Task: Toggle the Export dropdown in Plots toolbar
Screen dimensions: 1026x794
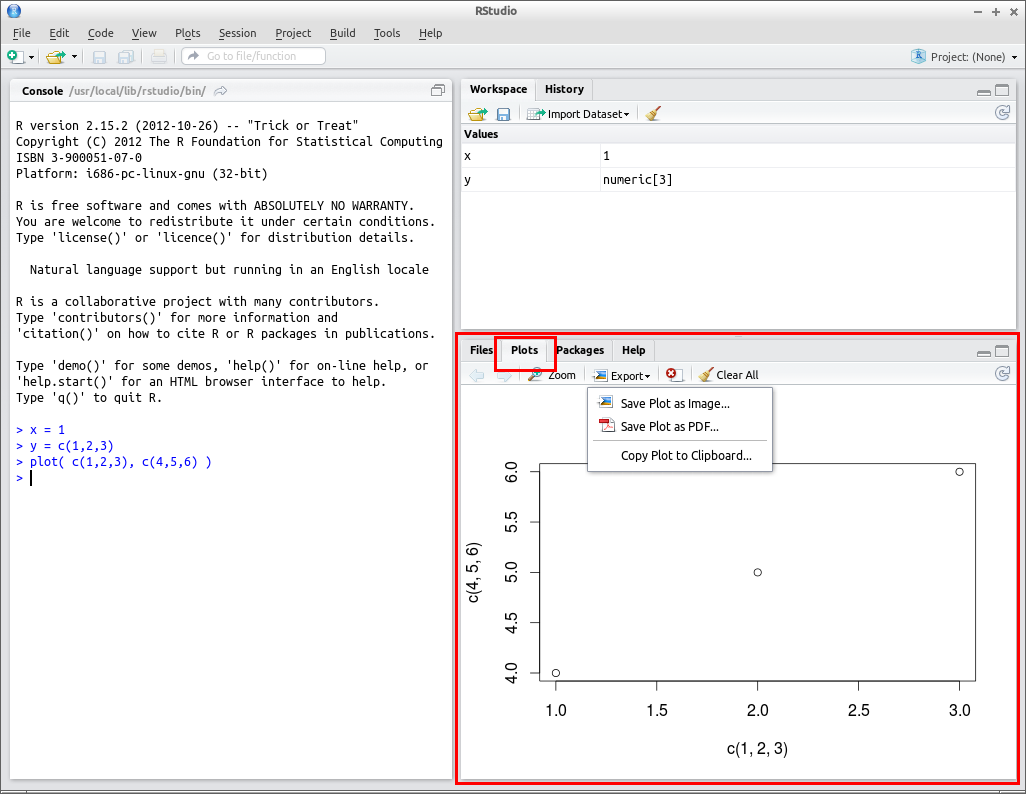Action: [x=622, y=375]
